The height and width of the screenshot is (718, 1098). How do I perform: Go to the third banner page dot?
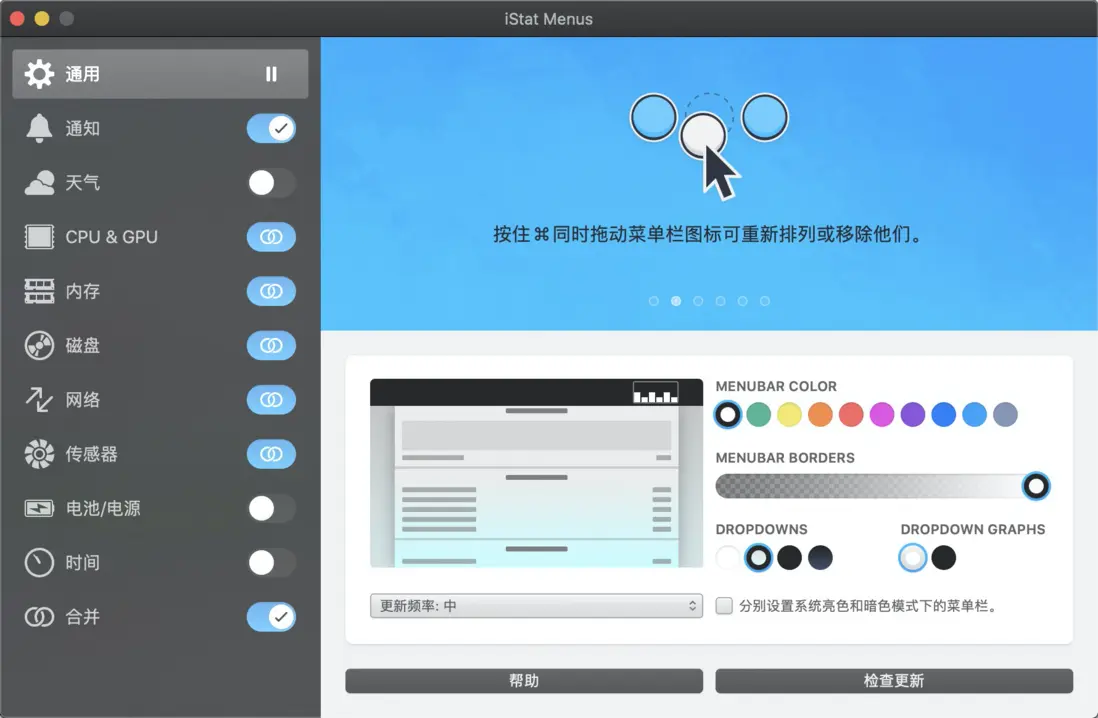click(698, 301)
